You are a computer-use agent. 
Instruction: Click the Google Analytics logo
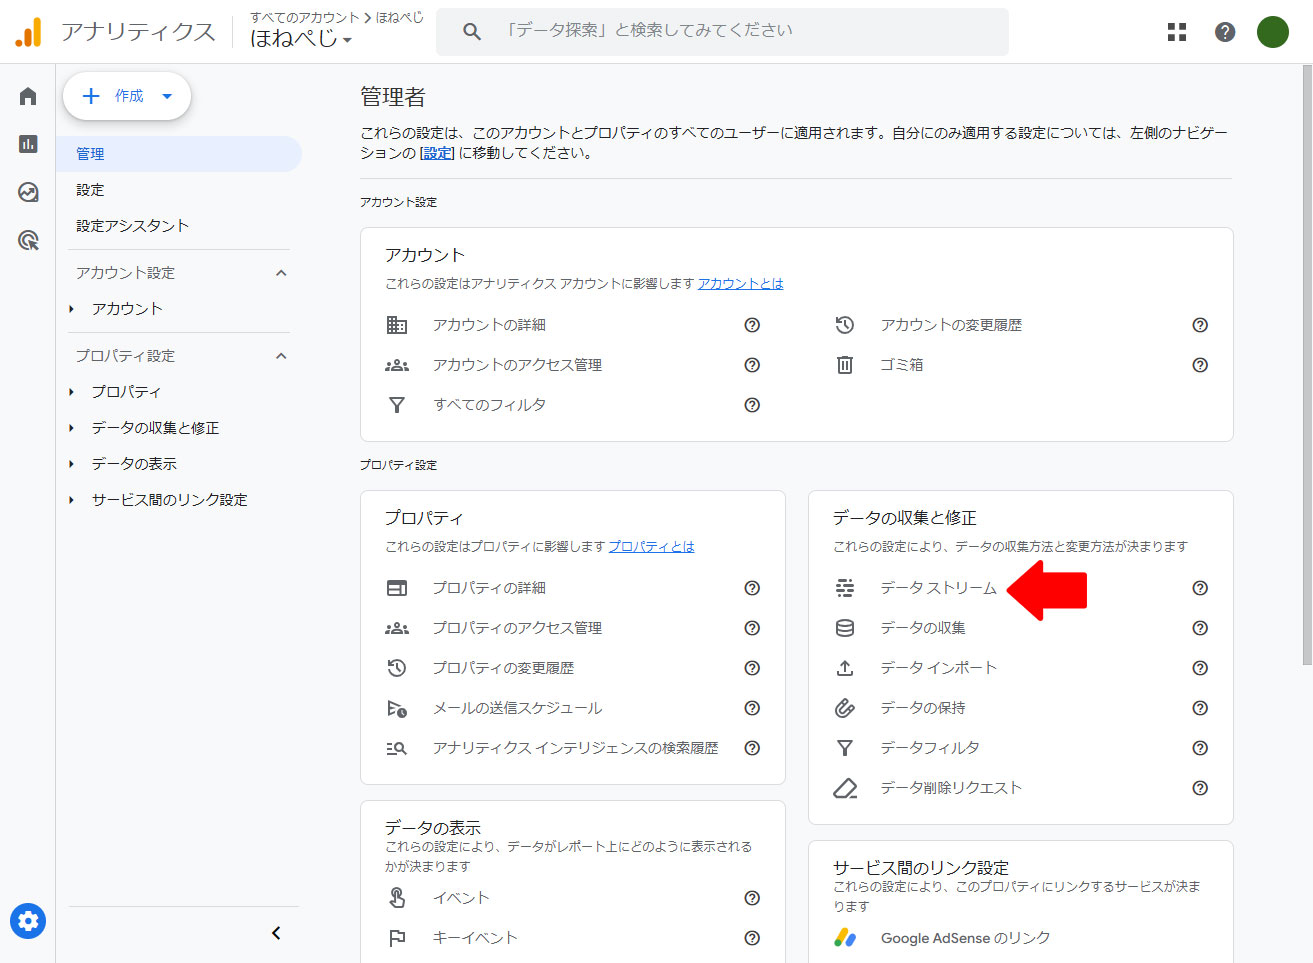click(28, 32)
